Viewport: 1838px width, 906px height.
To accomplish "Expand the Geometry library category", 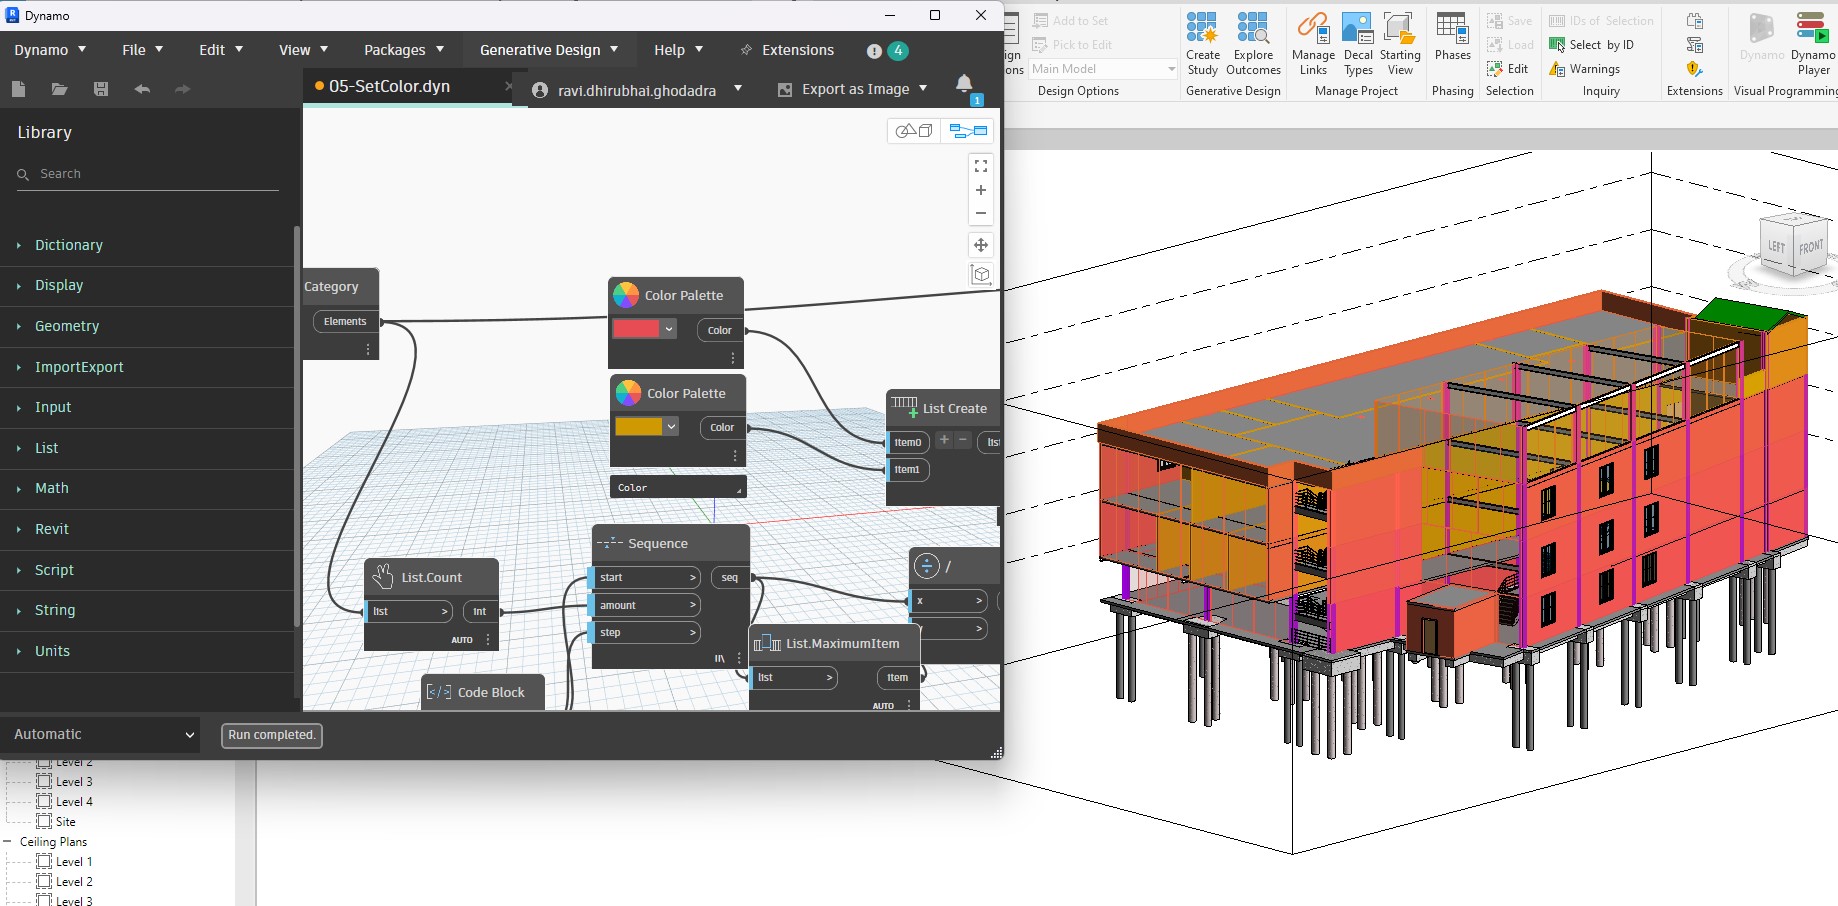I will [x=67, y=326].
